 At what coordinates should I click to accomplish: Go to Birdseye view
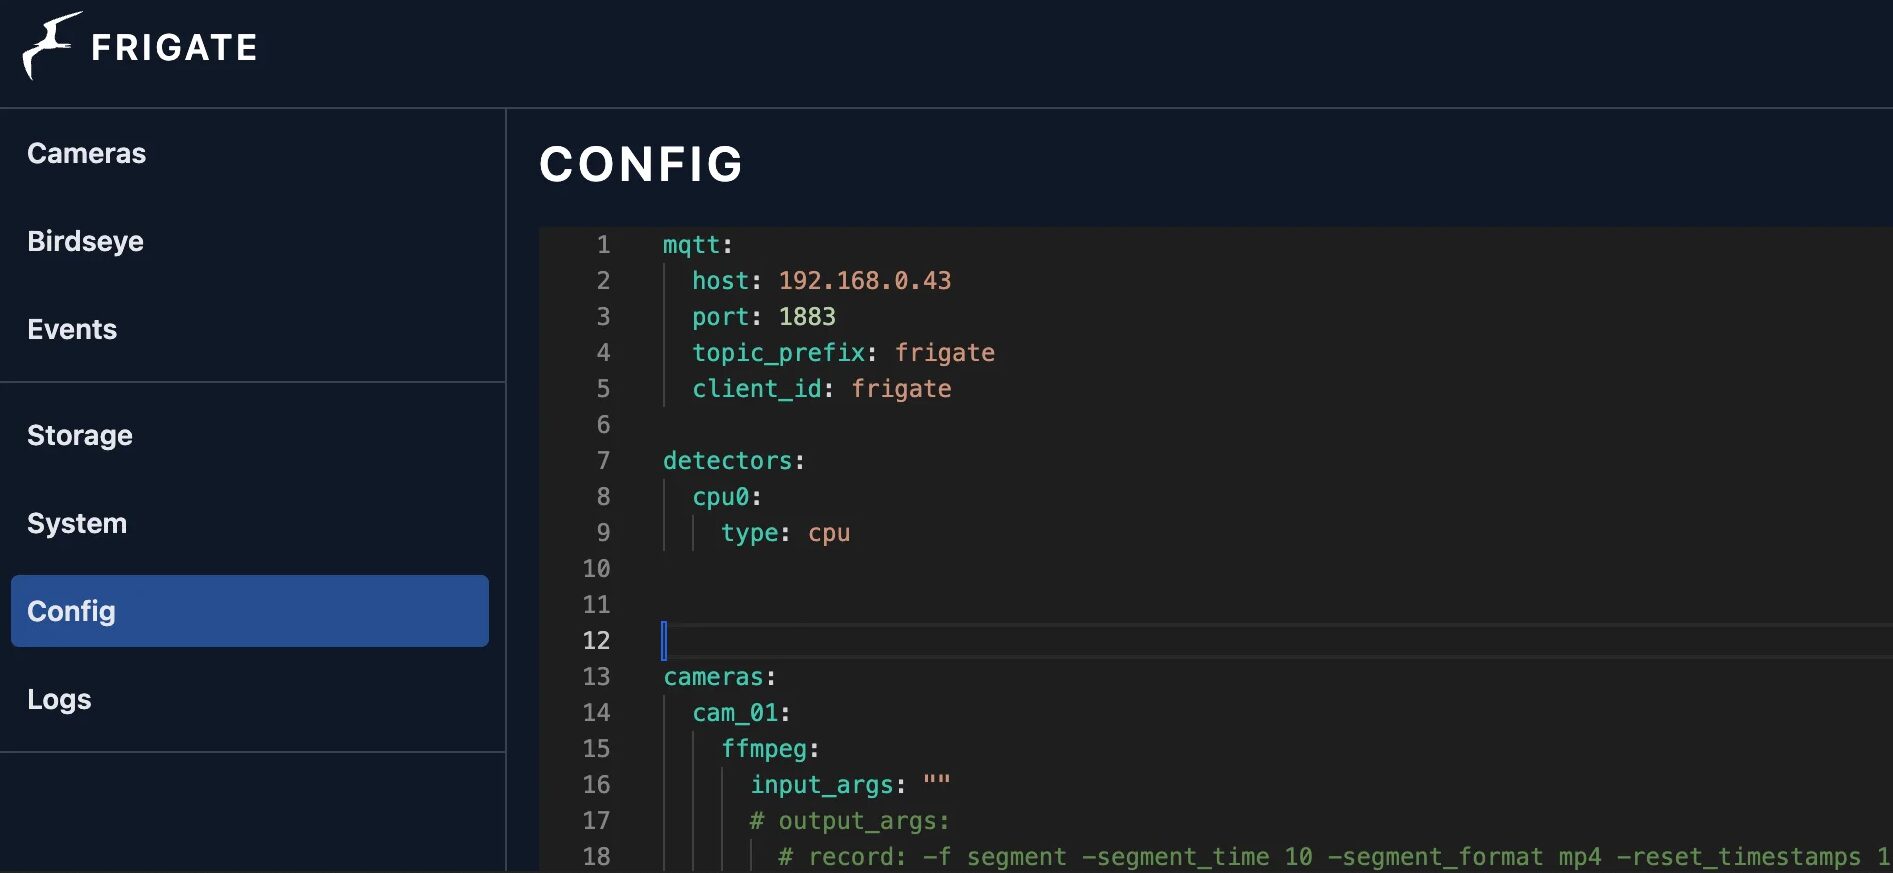pos(86,241)
